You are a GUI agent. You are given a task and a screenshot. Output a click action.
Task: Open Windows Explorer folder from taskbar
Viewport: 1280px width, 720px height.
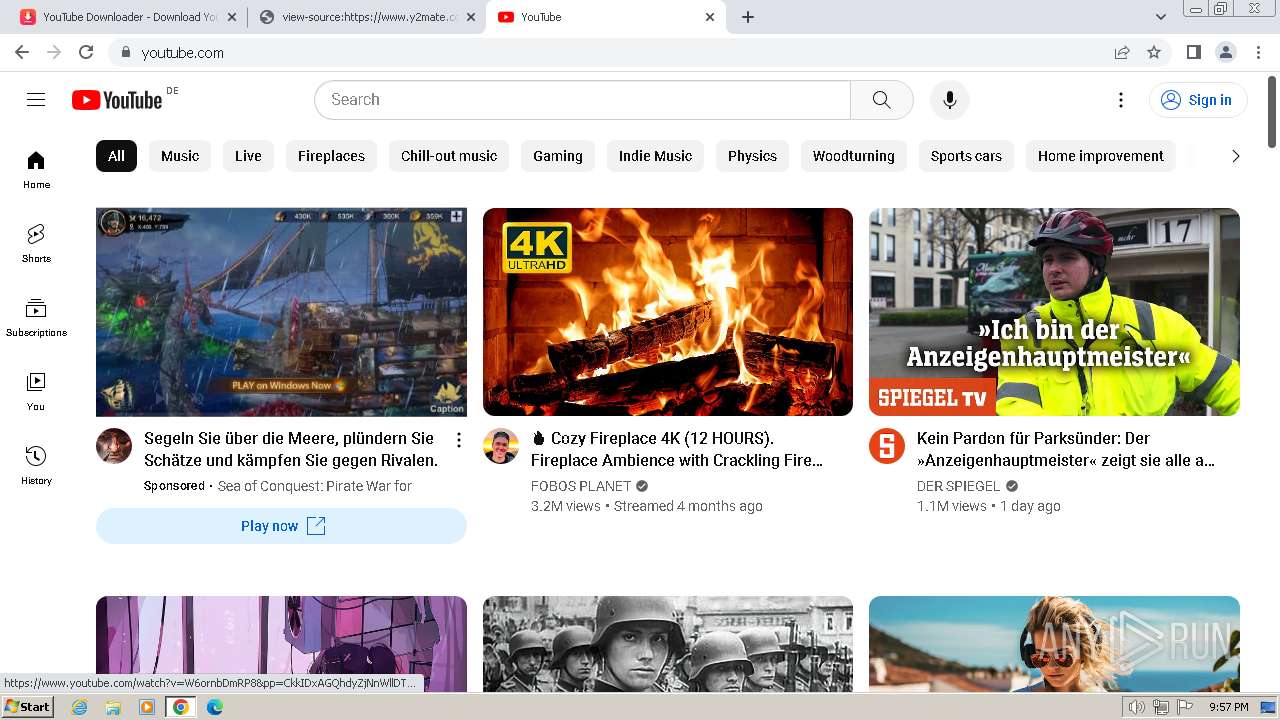[x=113, y=707]
